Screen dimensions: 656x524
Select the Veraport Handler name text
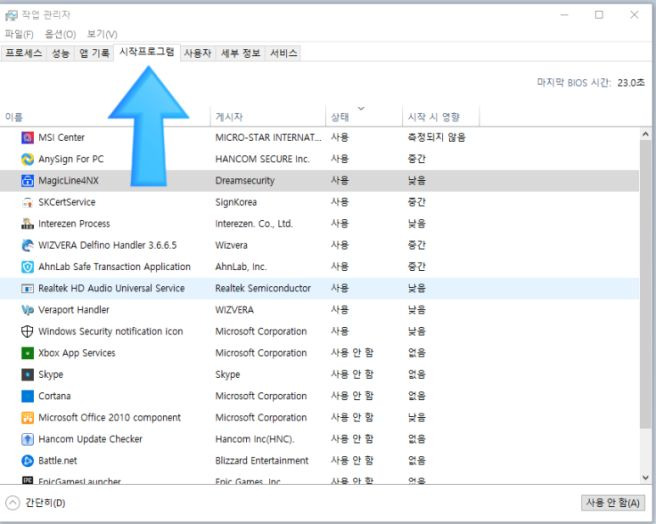tap(74, 310)
